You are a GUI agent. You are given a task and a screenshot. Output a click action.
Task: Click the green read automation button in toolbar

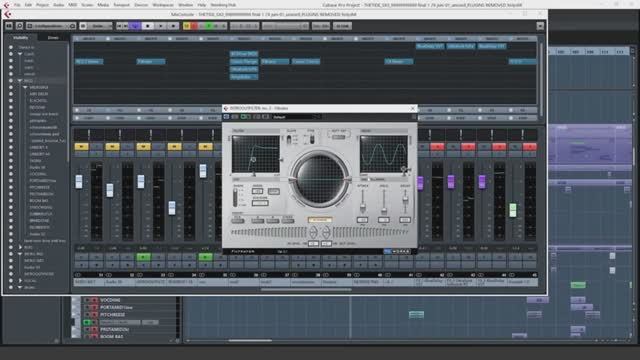pos(209,26)
